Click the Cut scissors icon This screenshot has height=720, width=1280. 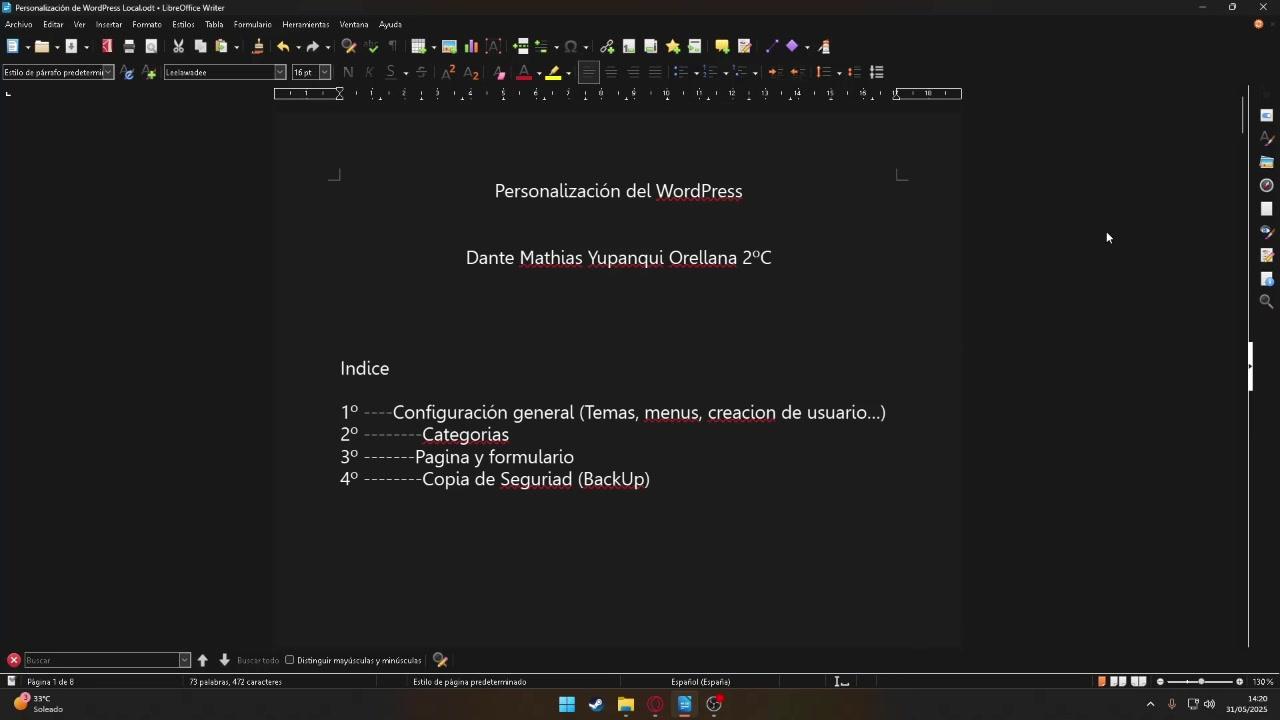[178, 46]
